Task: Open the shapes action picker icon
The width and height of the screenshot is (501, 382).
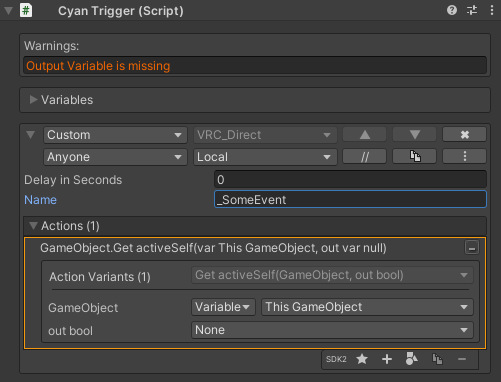Action: 412,359
